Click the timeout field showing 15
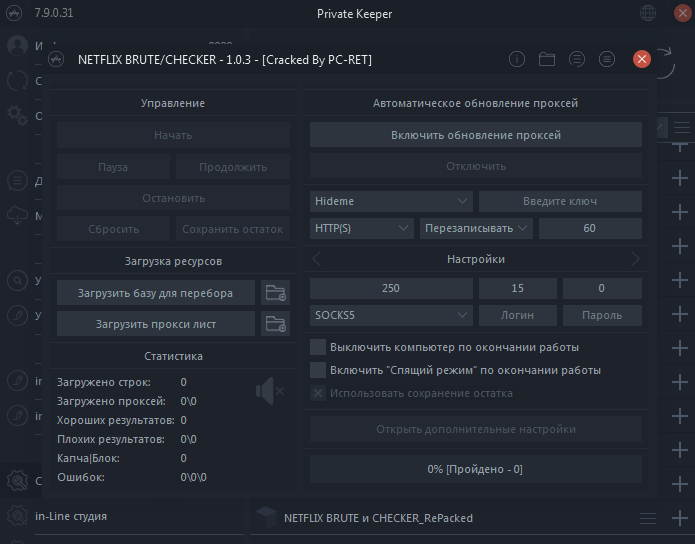Screen dimensions: 695x544 pos(518,288)
